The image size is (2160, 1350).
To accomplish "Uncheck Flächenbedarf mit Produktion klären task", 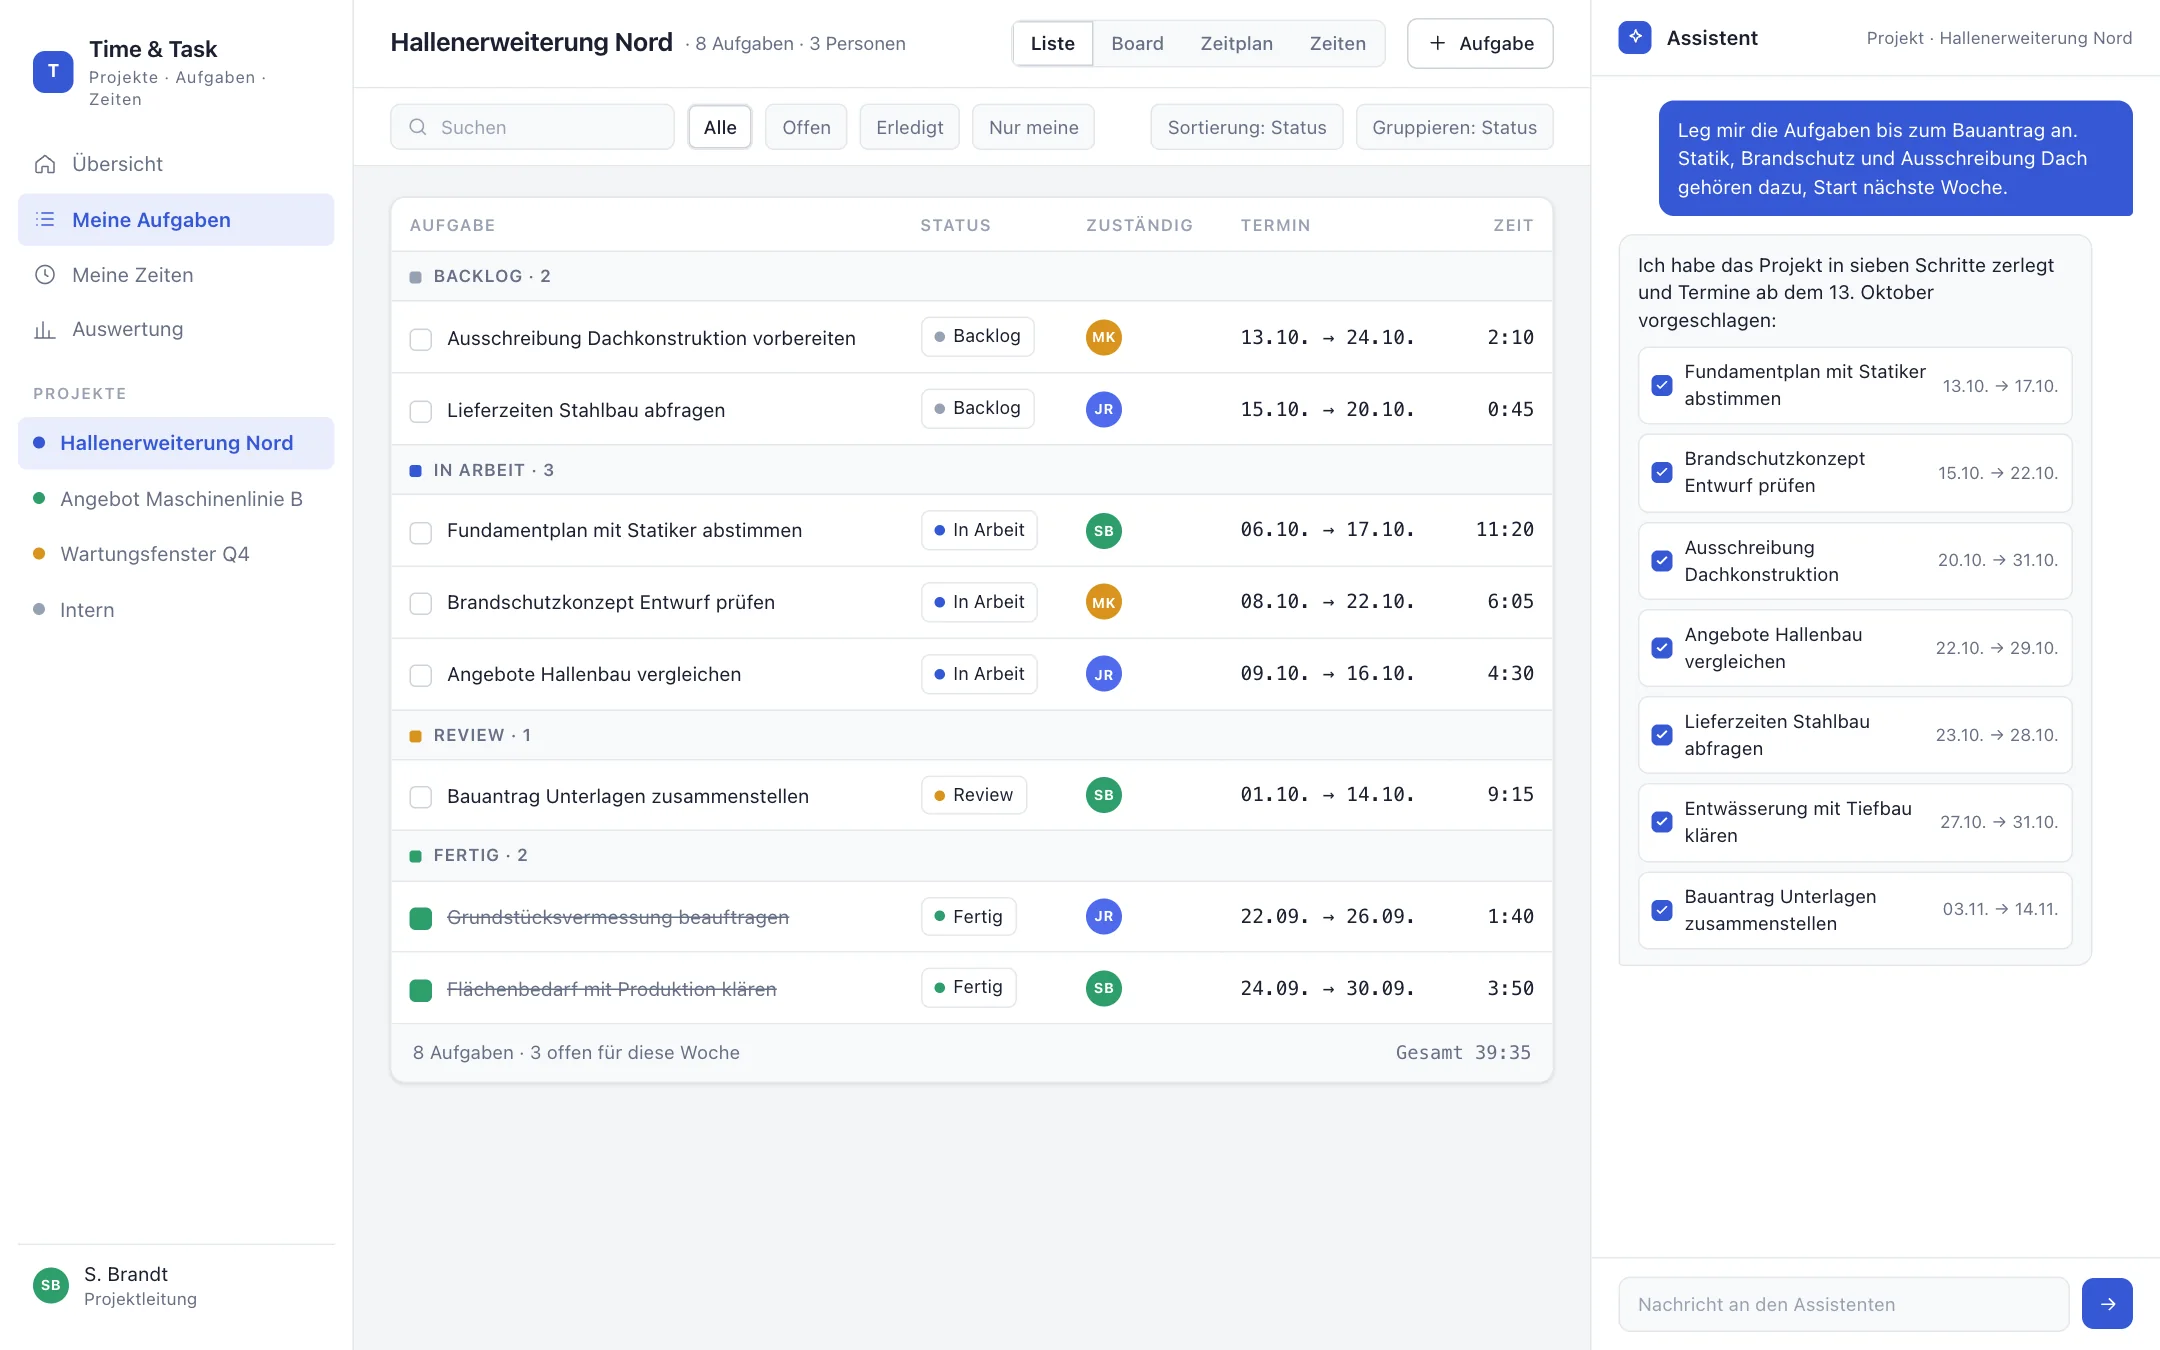I will [x=421, y=990].
